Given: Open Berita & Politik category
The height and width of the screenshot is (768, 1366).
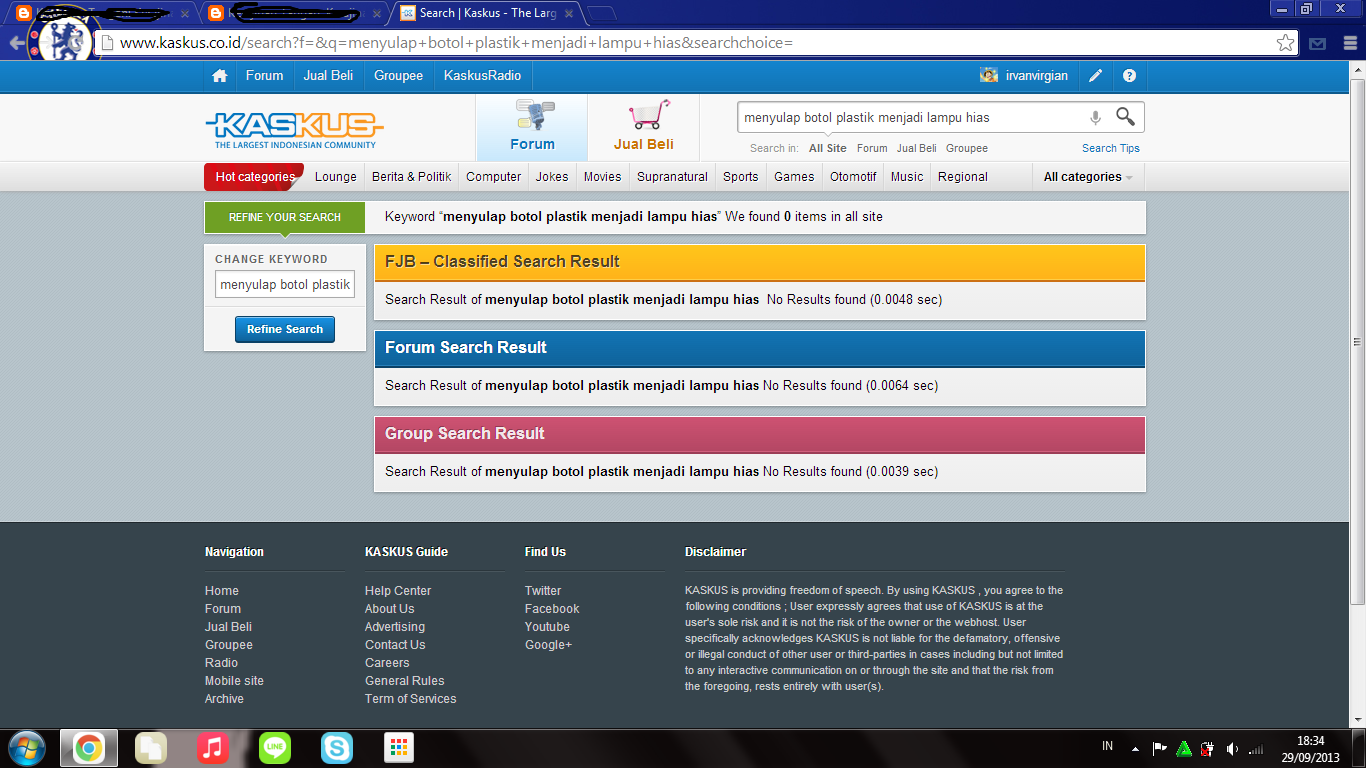Looking at the screenshot, I should 412,177.
